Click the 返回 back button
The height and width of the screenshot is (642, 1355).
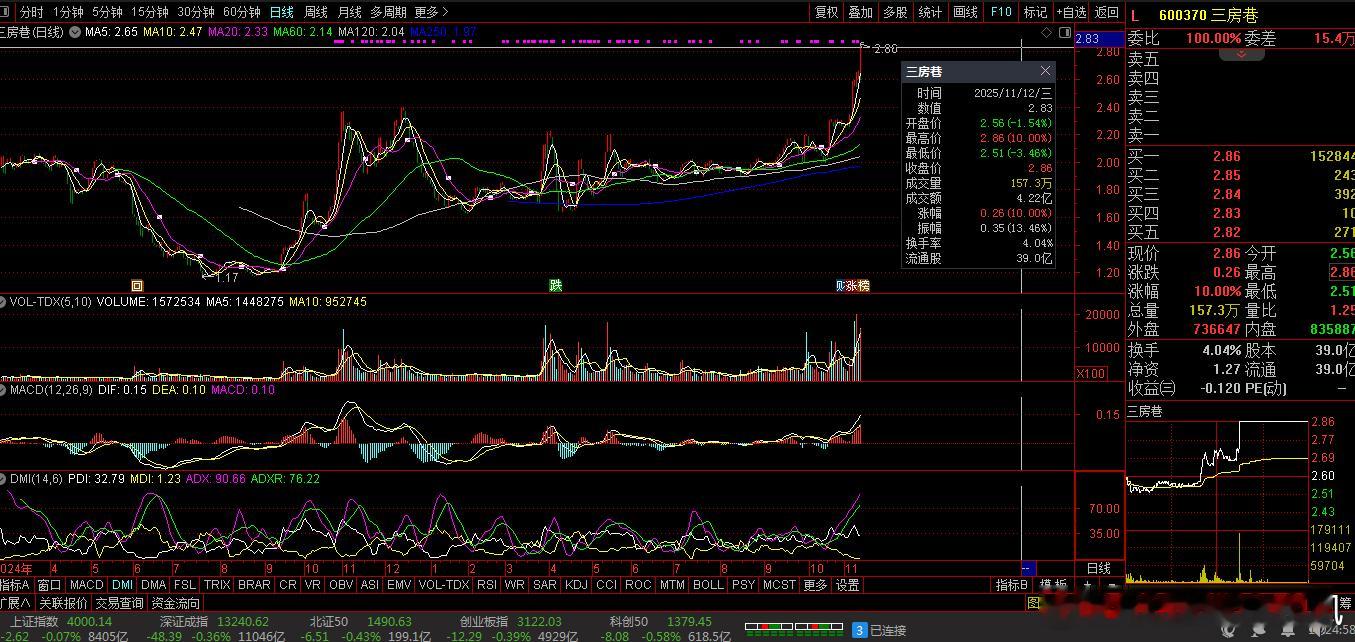pos(1106,12)
